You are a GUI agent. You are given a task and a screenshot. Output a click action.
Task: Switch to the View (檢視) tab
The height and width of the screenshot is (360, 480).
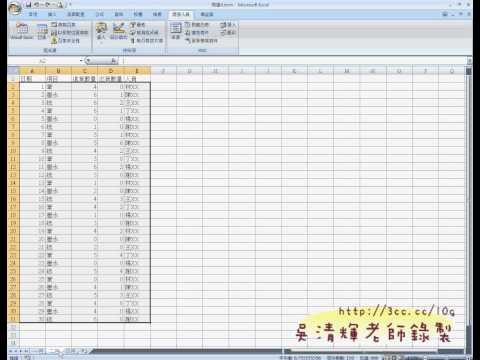pos(157,14)
